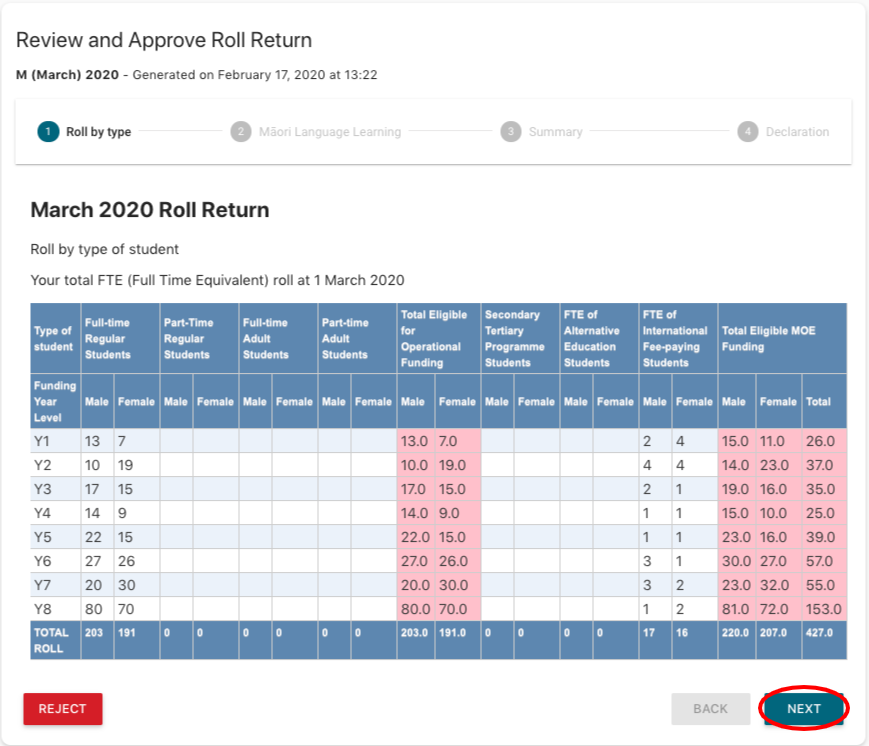Jump to the Declaration step label
Viewport: 869px width, 746px height.
tap(797, 131)
